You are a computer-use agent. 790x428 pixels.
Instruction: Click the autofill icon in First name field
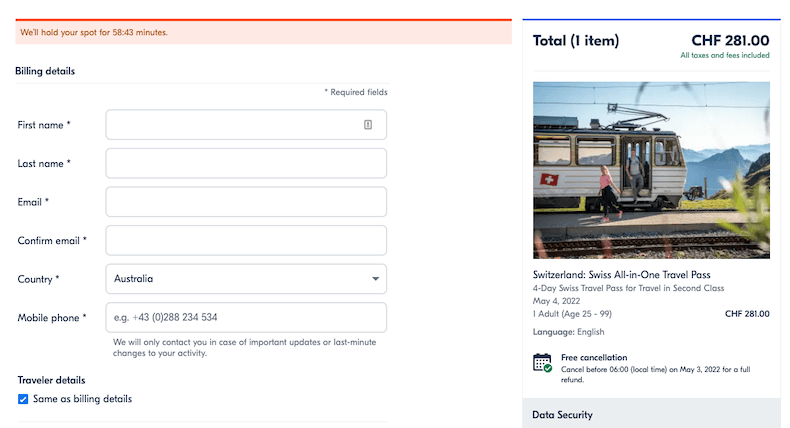tap(368, 125)
